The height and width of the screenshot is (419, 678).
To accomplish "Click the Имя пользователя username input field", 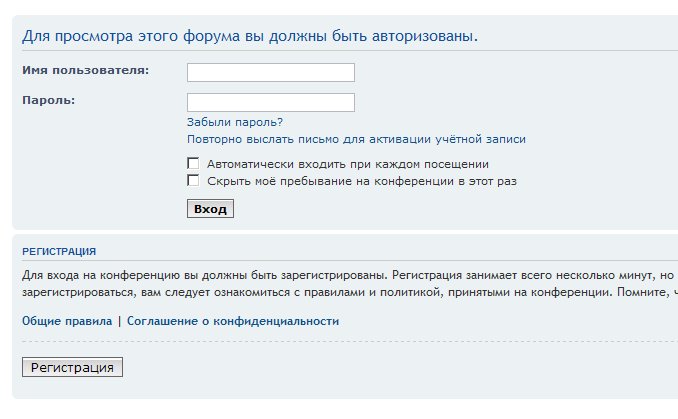I will pos(270,72).
